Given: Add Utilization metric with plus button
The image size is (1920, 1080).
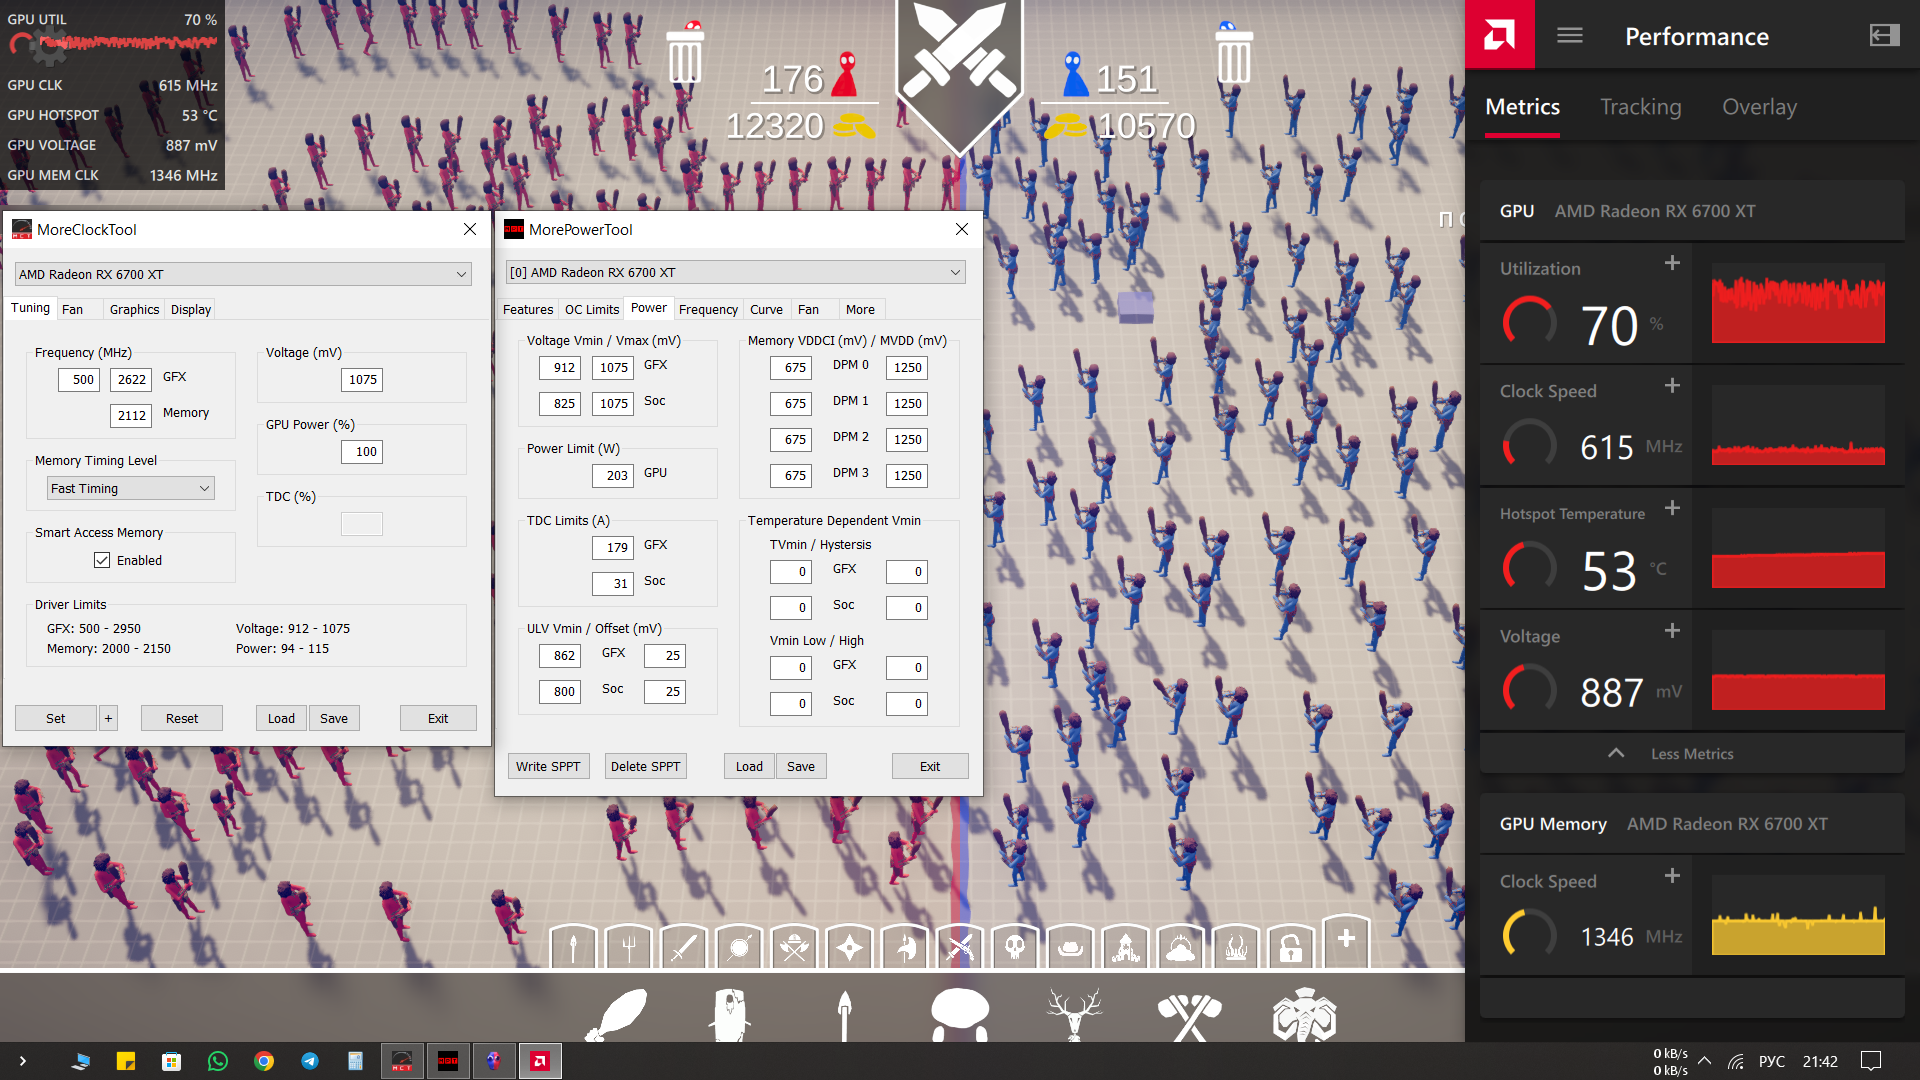Looking at the screenshot, I should point(1672,263).
